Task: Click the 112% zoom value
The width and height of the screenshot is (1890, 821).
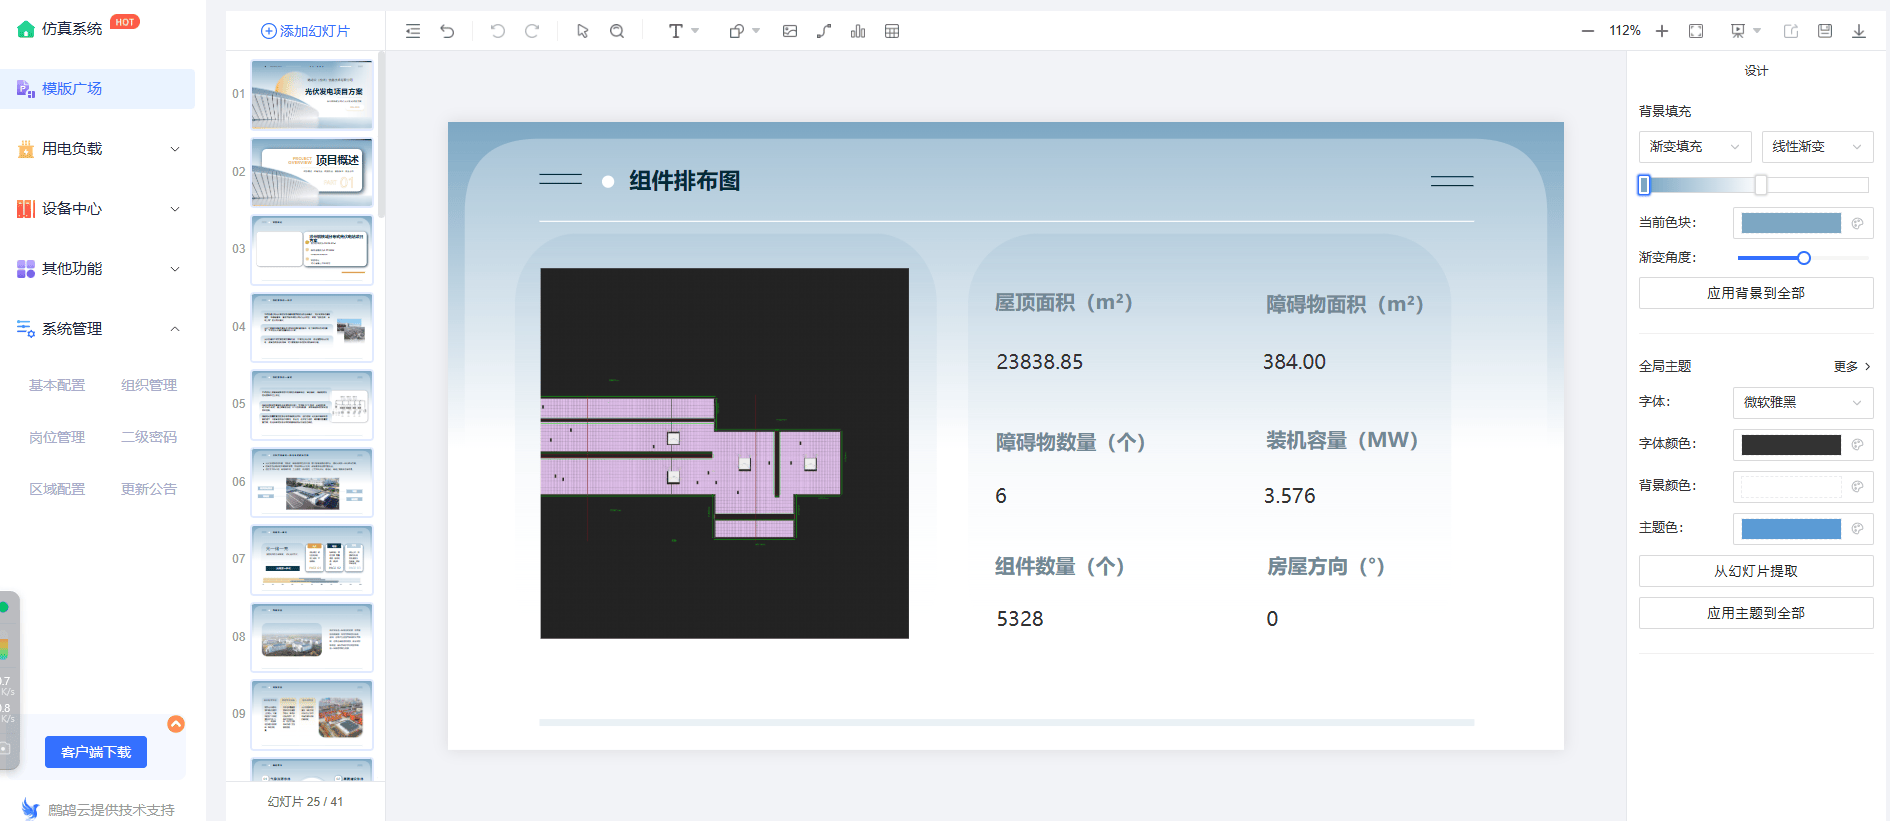Action: click(x=1625, y=31)
